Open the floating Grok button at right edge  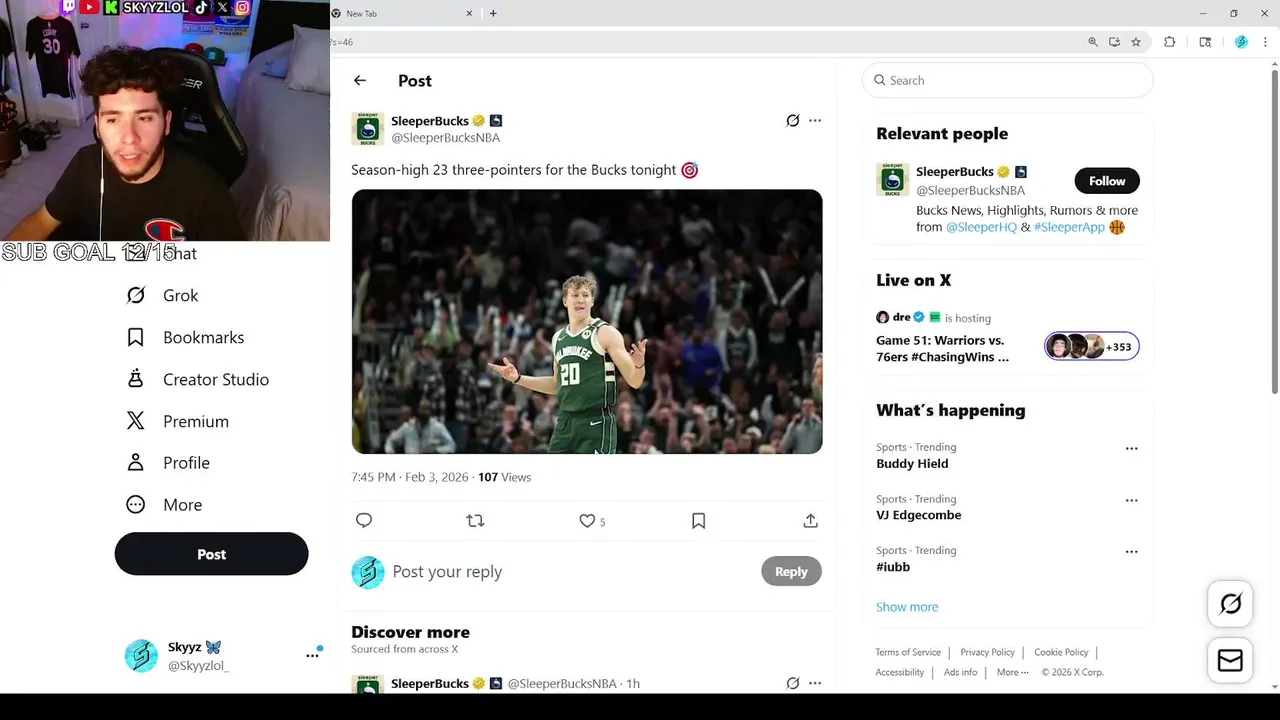[x=1230, y=603]
